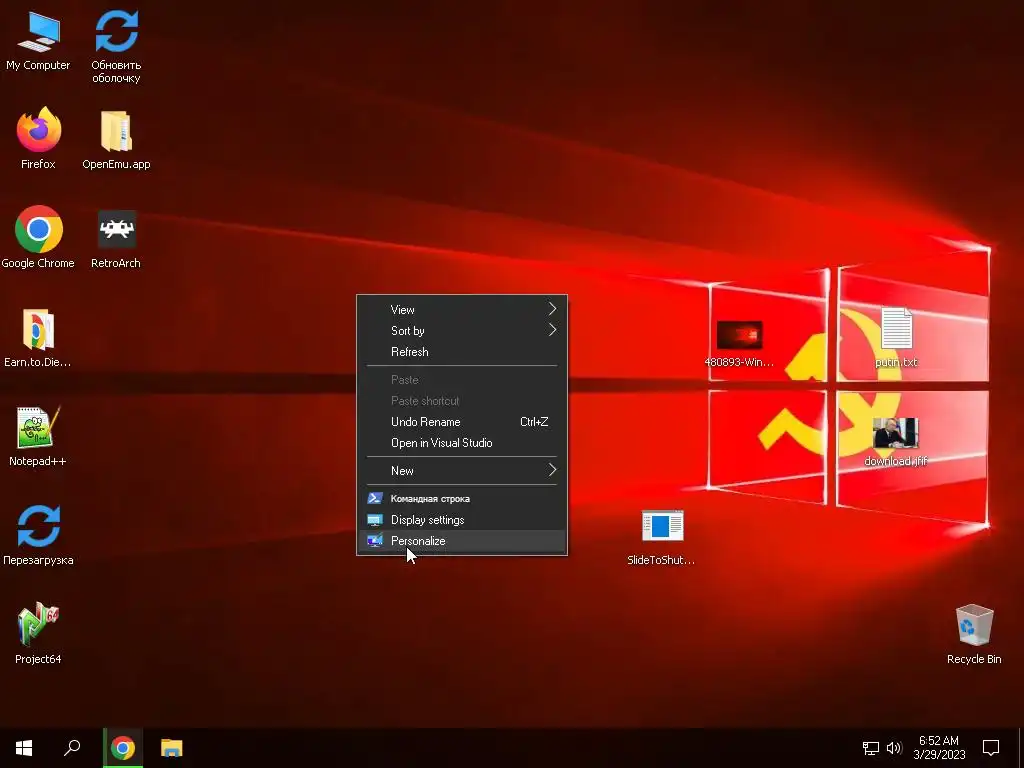The image size is (1024, 768).
Task: Select the My Computer desktop icon
Action: [x=38, y=41]
